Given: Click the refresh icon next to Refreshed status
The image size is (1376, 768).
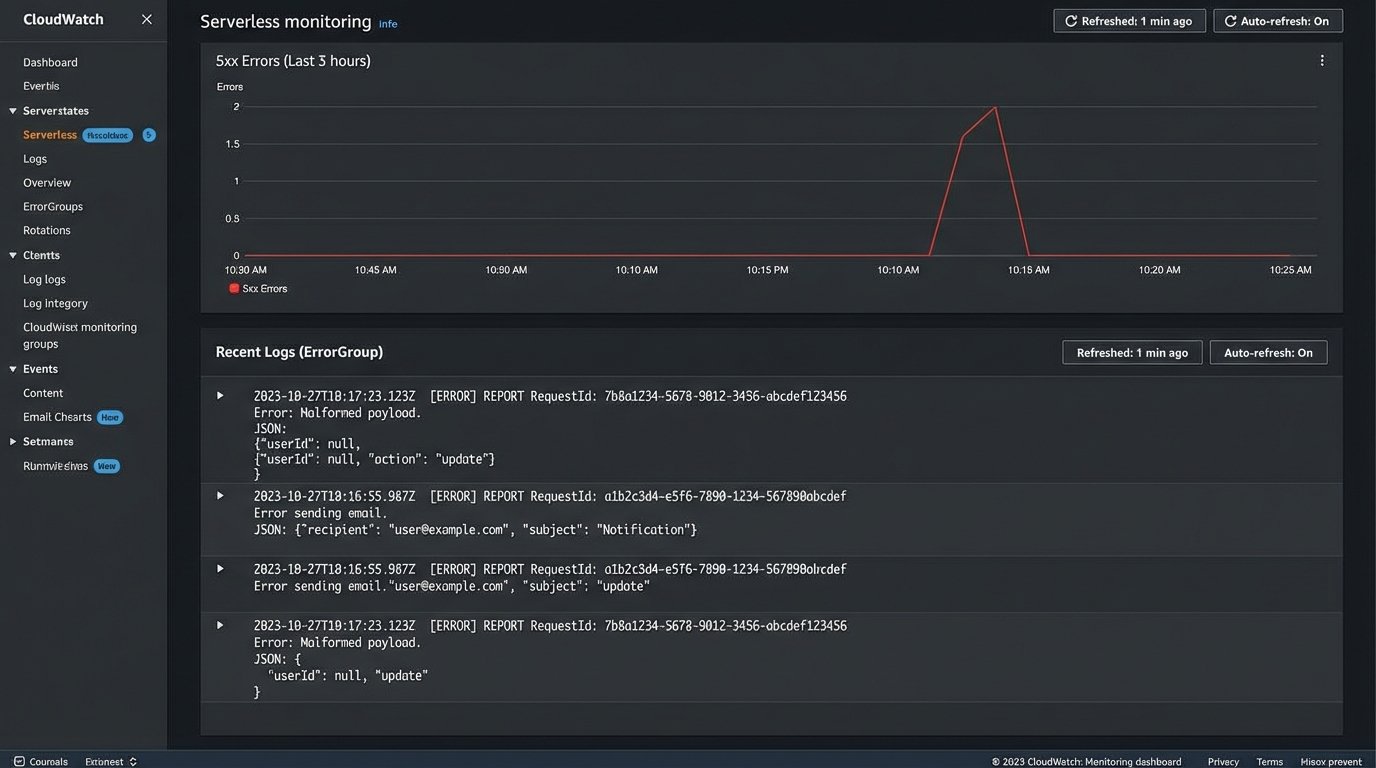Looking at the screenshot, I should (1070, 20).
